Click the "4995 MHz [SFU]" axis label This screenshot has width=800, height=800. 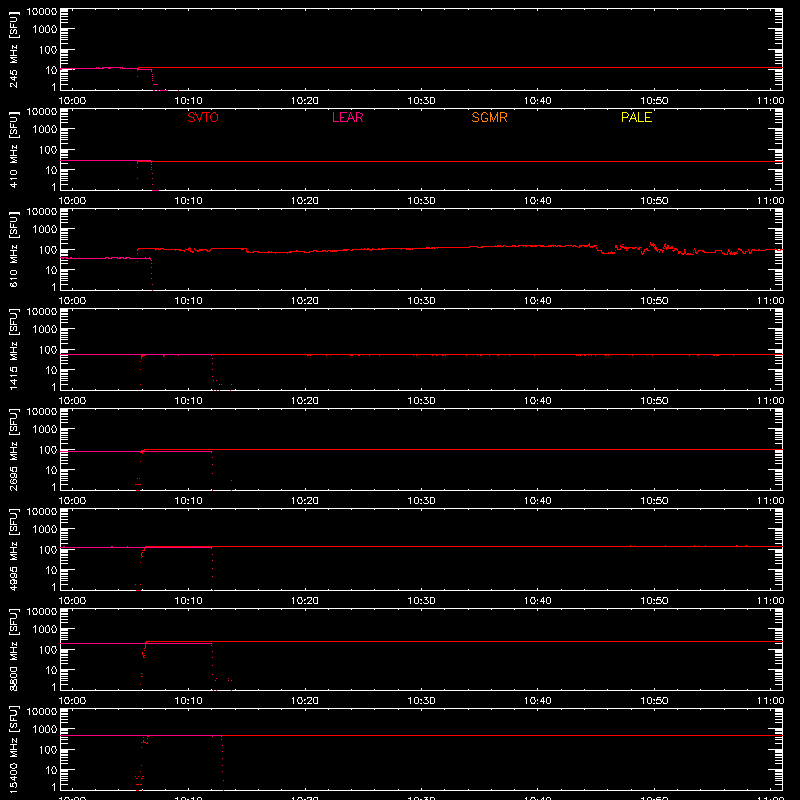click(14, 549)
